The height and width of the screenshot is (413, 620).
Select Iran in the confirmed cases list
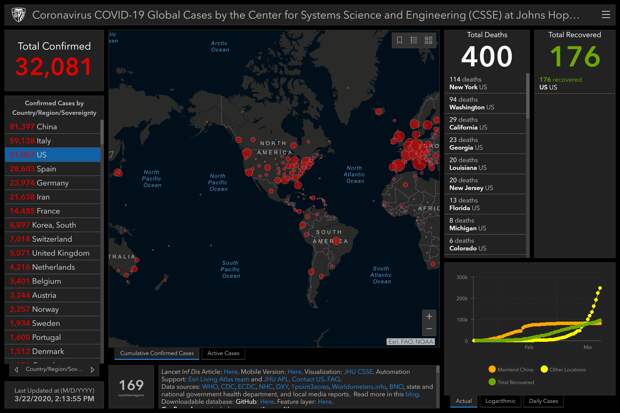pyautogui.click(x=53, y=197)
